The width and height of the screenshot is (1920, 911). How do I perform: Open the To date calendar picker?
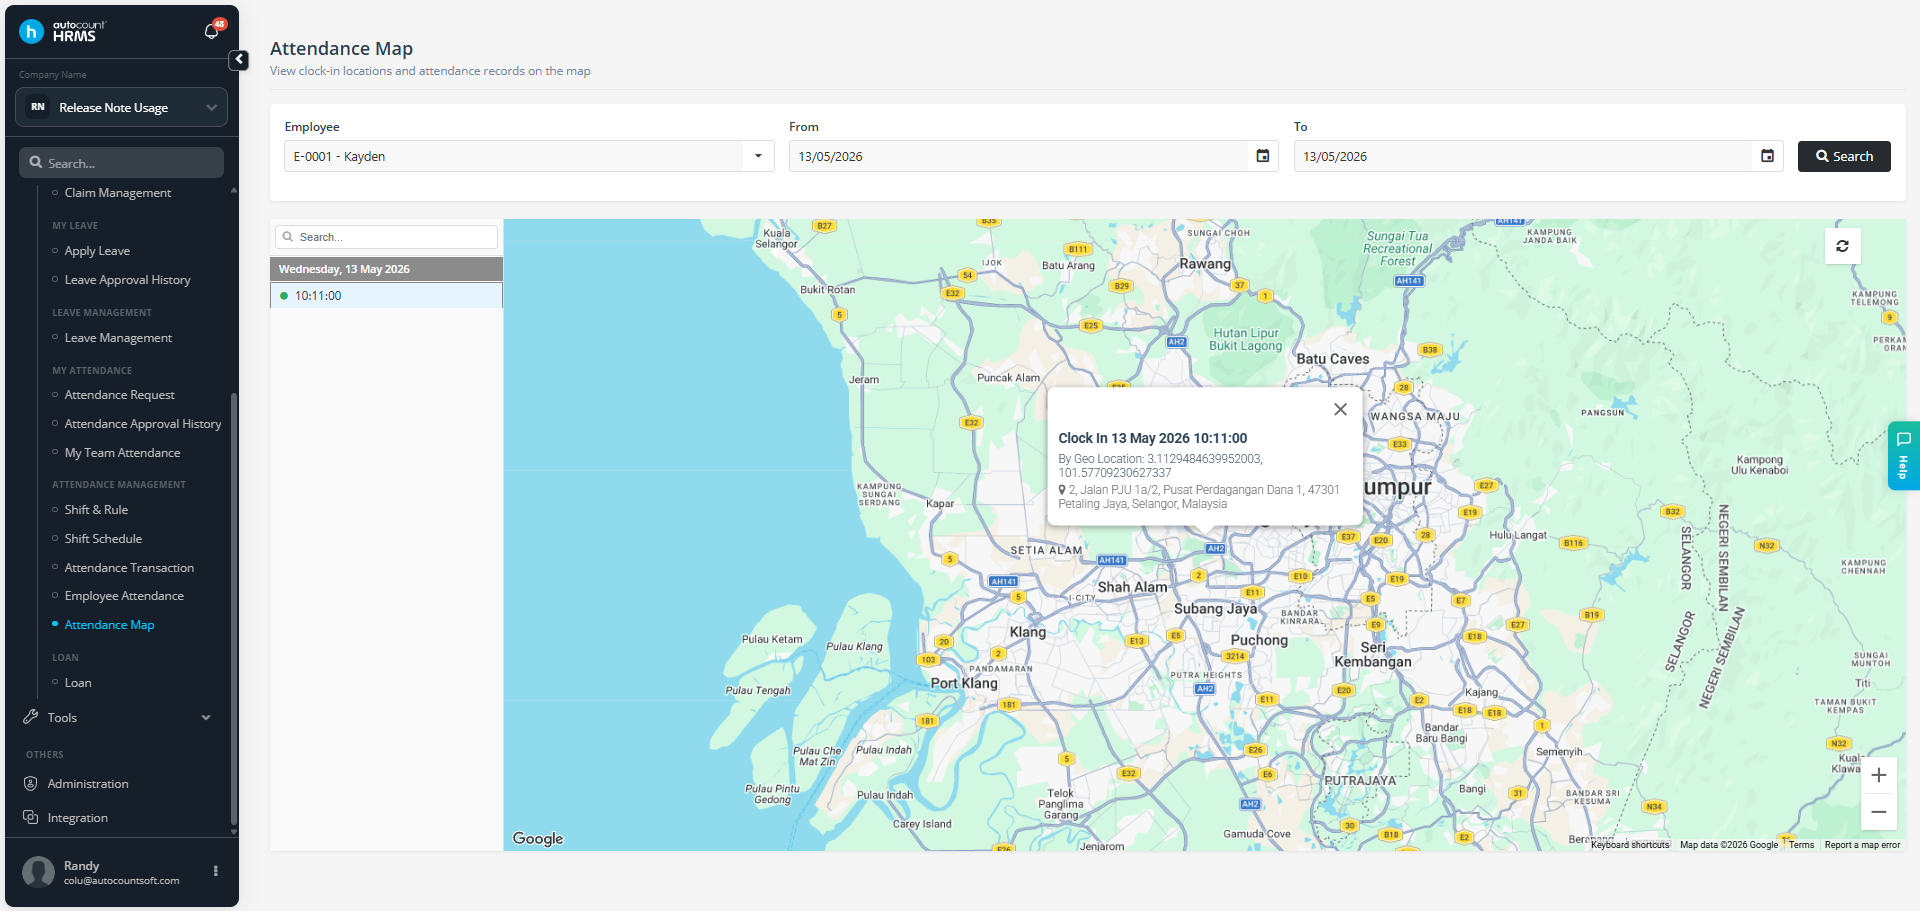tap(1767, 156)
